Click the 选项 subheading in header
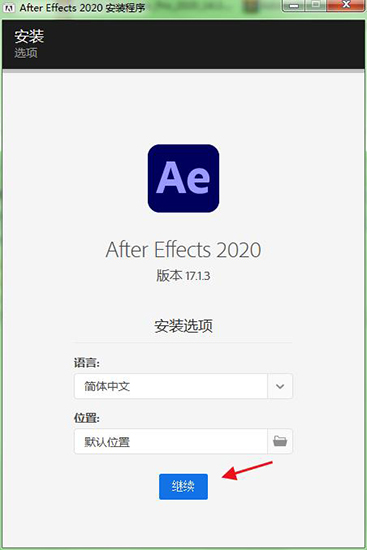The height and width of the screenshot is (550, 367). (26, 53)
